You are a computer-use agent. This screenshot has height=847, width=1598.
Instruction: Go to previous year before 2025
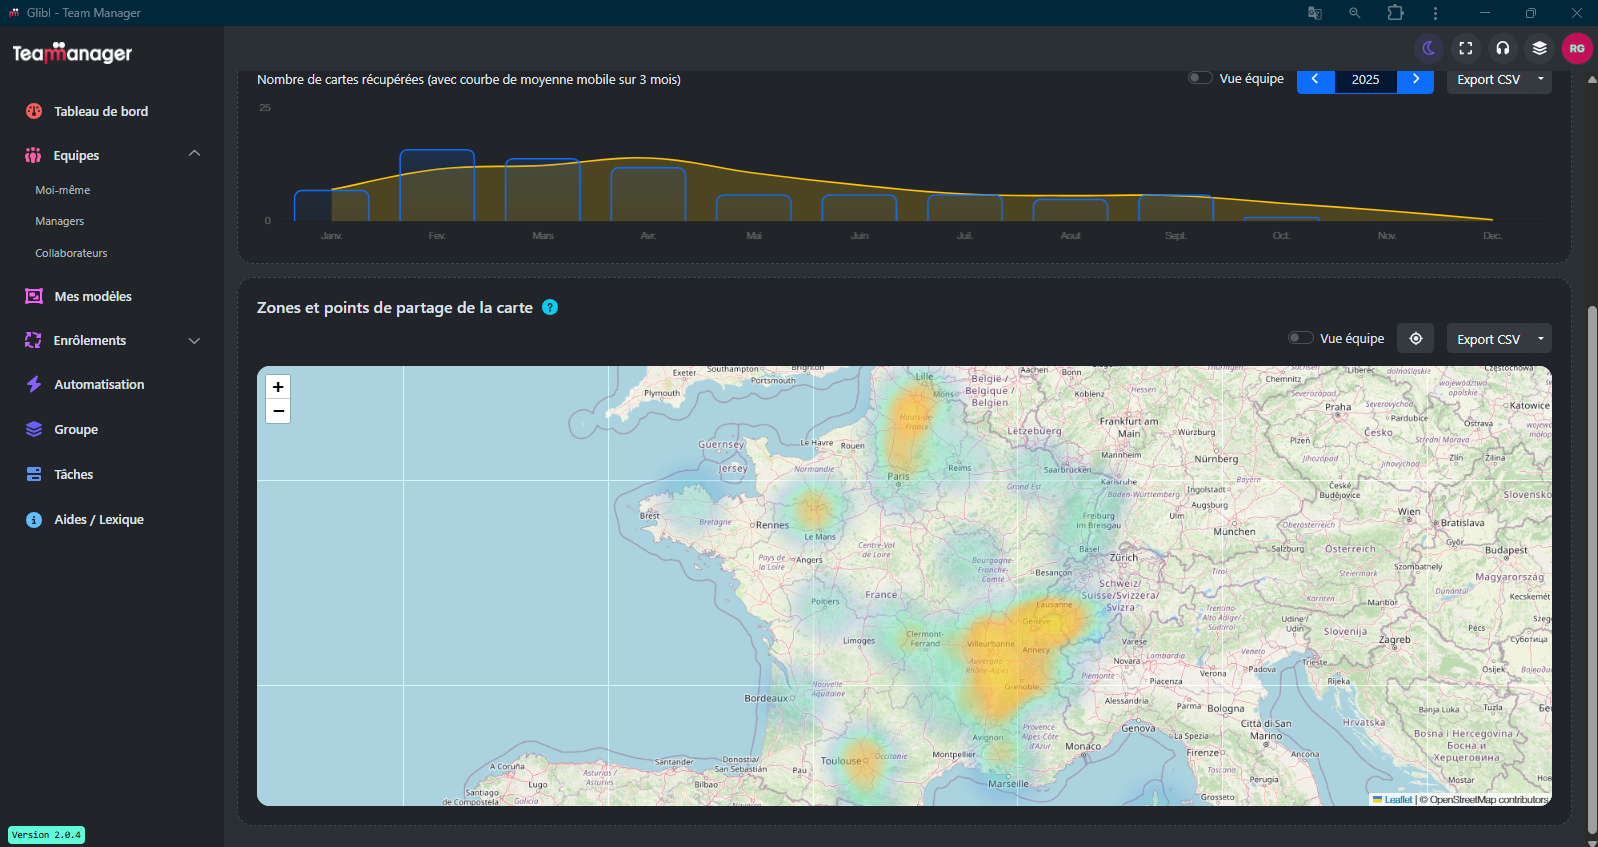click(1315, 79)
